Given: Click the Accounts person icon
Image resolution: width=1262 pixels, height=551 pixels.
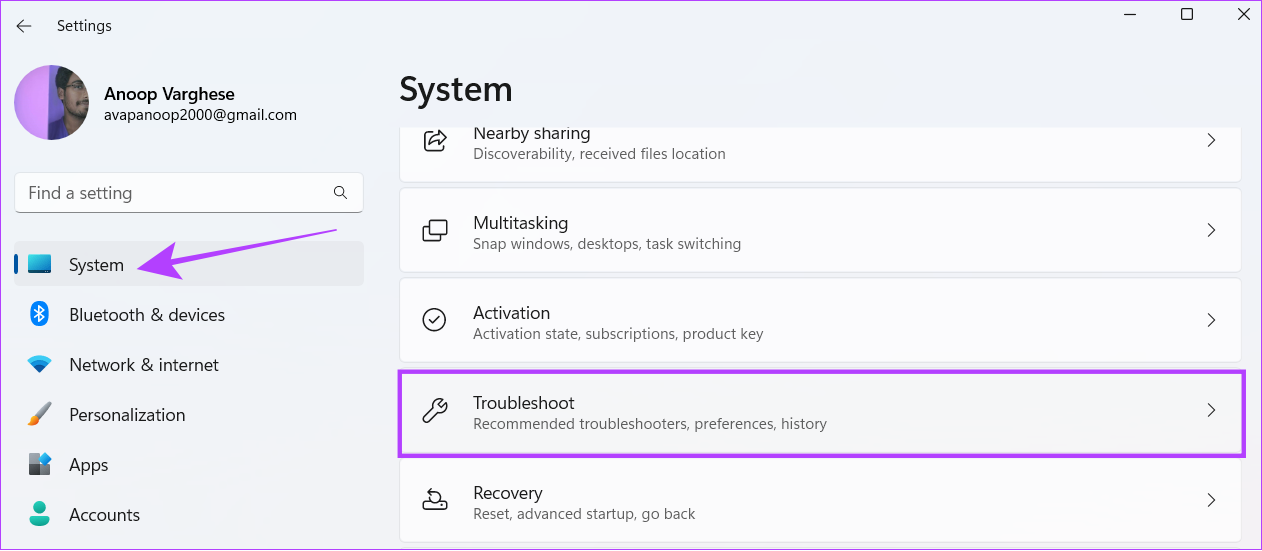Looking at the screenshot, I should [40, 514].
